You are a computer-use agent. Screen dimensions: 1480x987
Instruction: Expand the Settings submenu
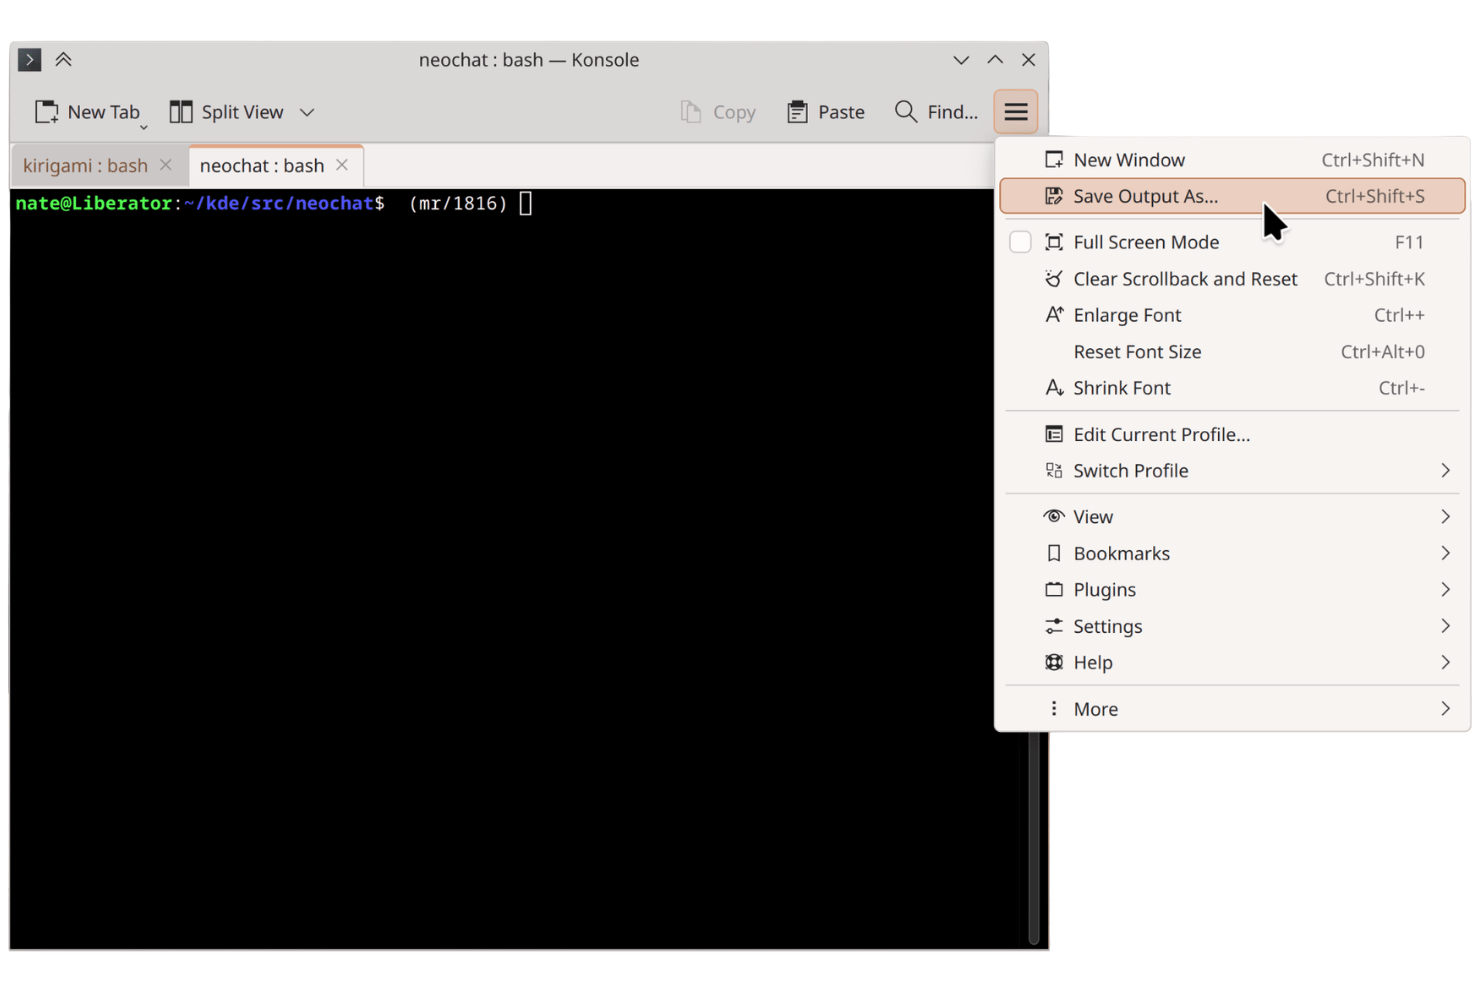(x=1232, y=626)
